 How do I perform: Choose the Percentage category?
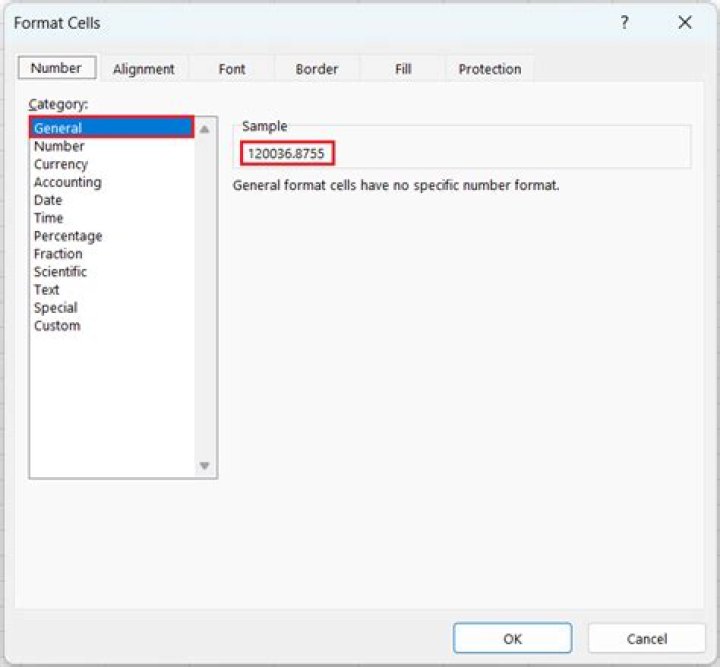[x=68, y=236]
